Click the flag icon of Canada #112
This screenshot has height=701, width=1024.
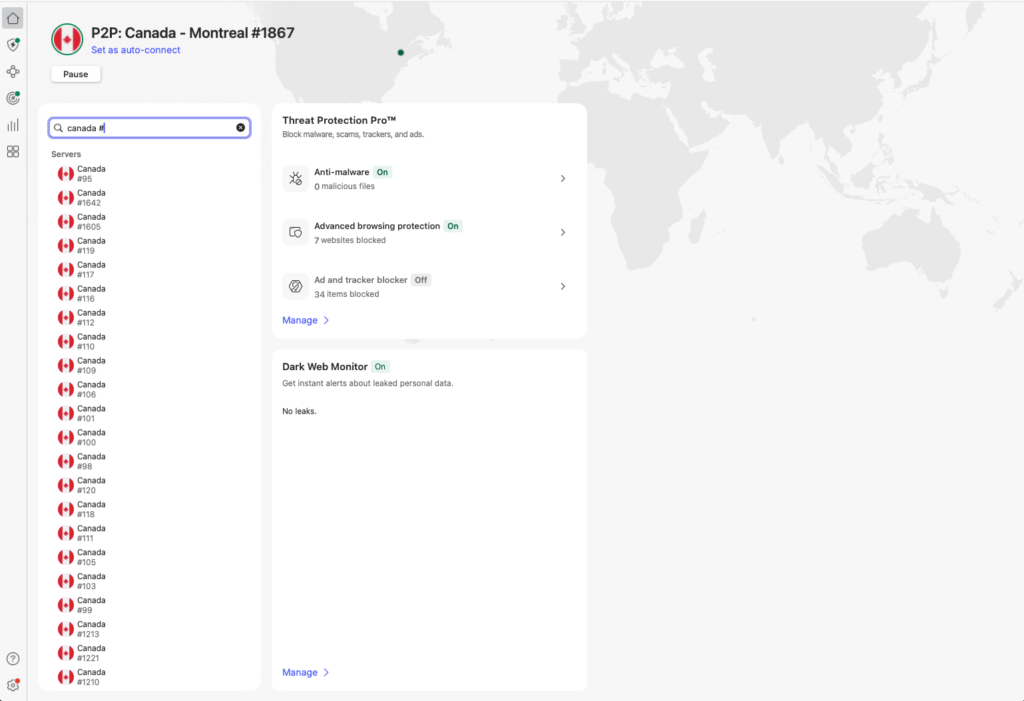[x=65, y=318]
